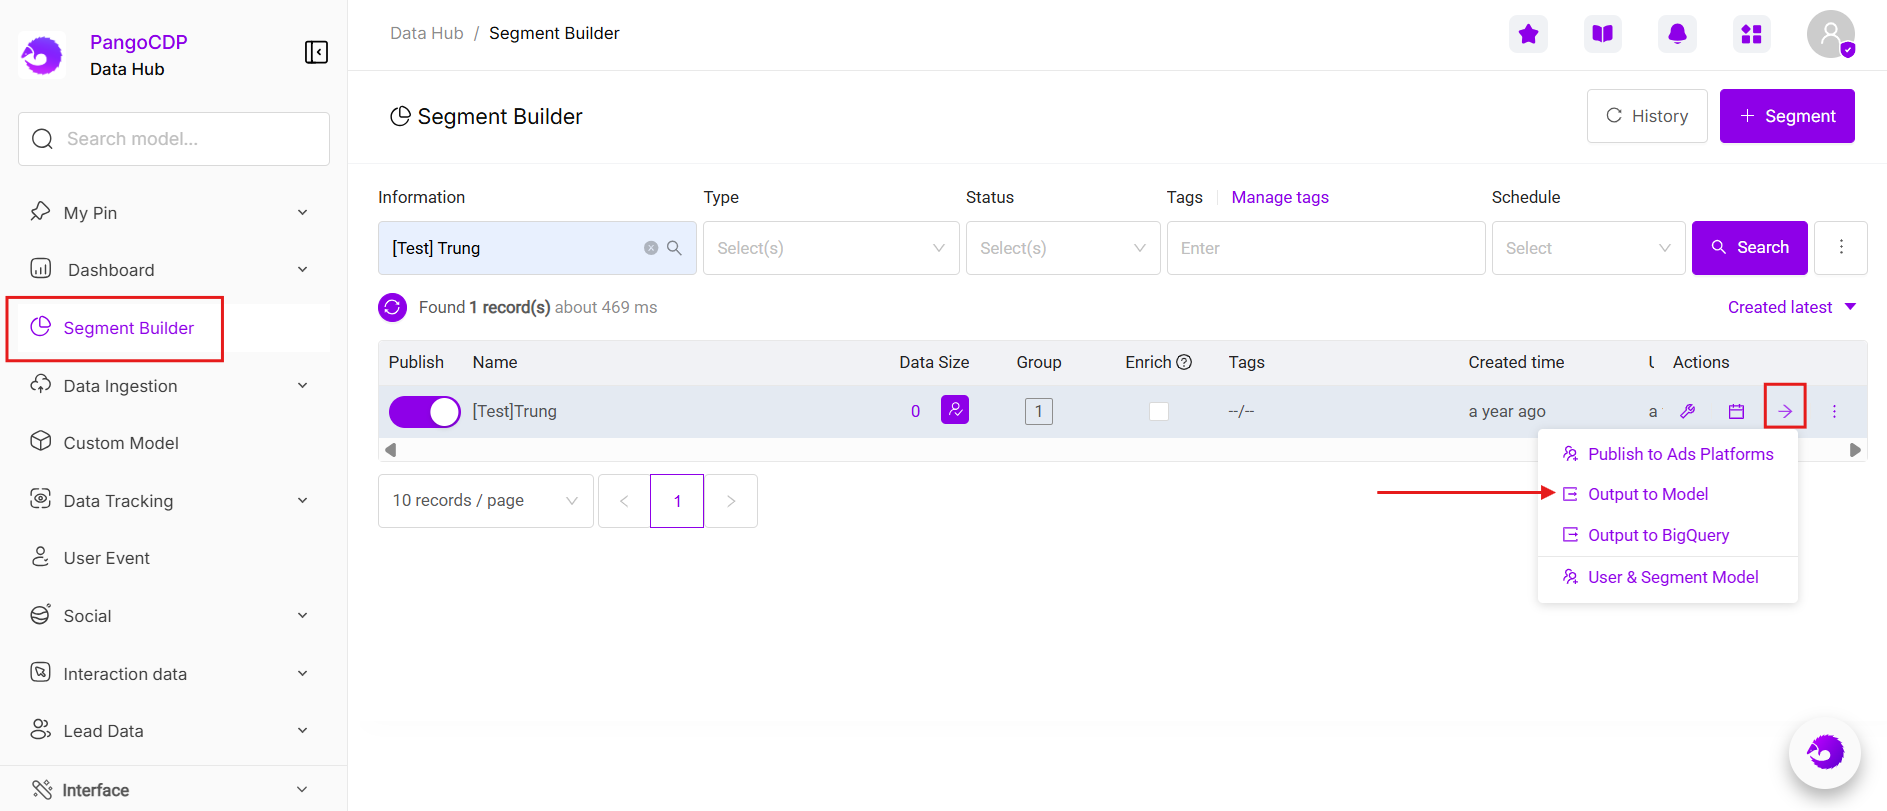Viewport: 1887px width, 811px height.
Task: Refresh results with the purple reload icon
Action: pos(393,307)
